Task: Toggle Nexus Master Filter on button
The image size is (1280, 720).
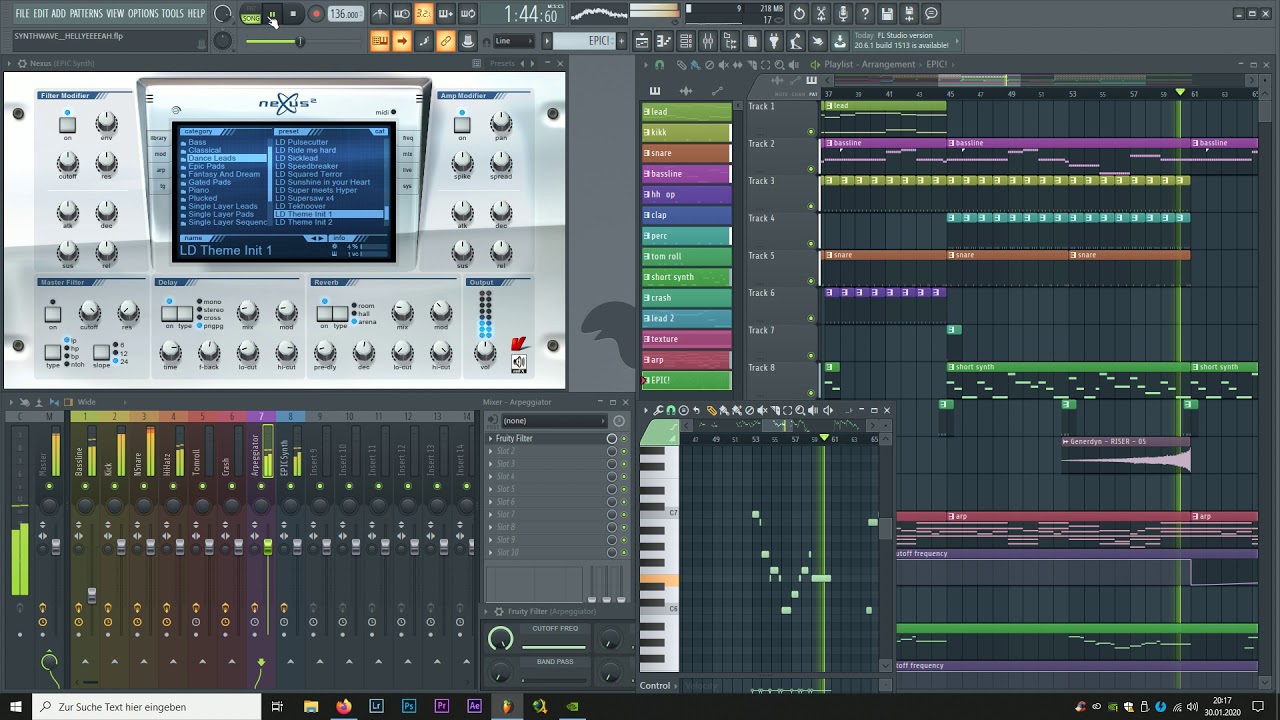Action: [x=52, y=315]
